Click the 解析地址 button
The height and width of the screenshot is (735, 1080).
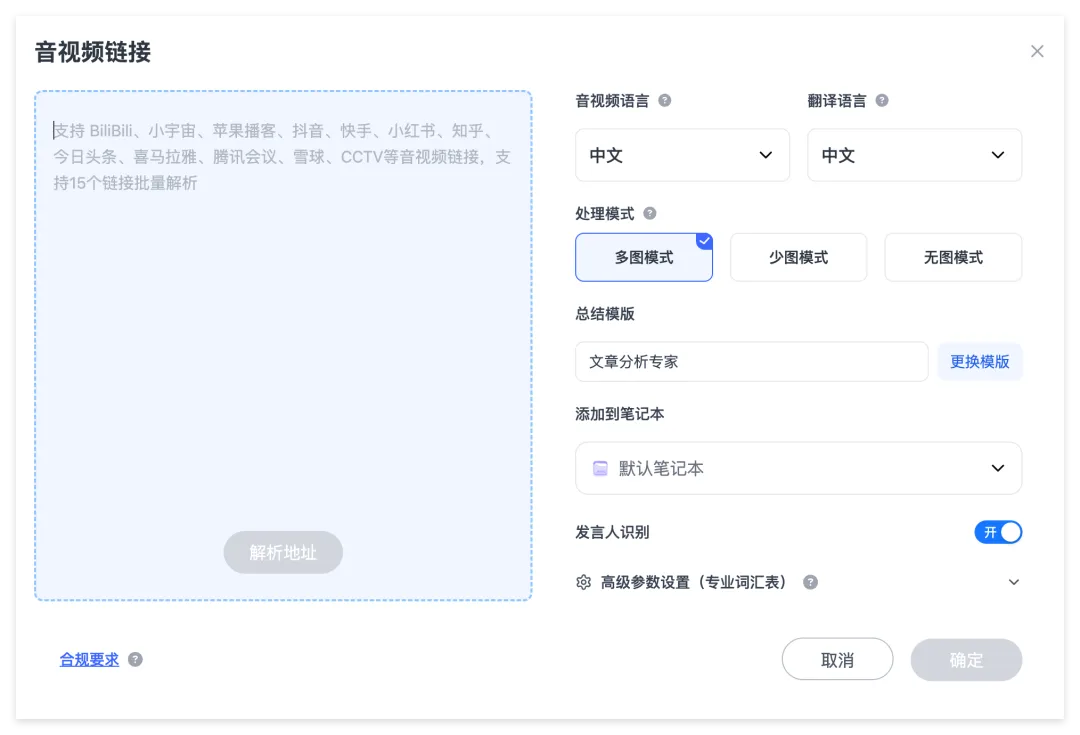tap(283, 552)
